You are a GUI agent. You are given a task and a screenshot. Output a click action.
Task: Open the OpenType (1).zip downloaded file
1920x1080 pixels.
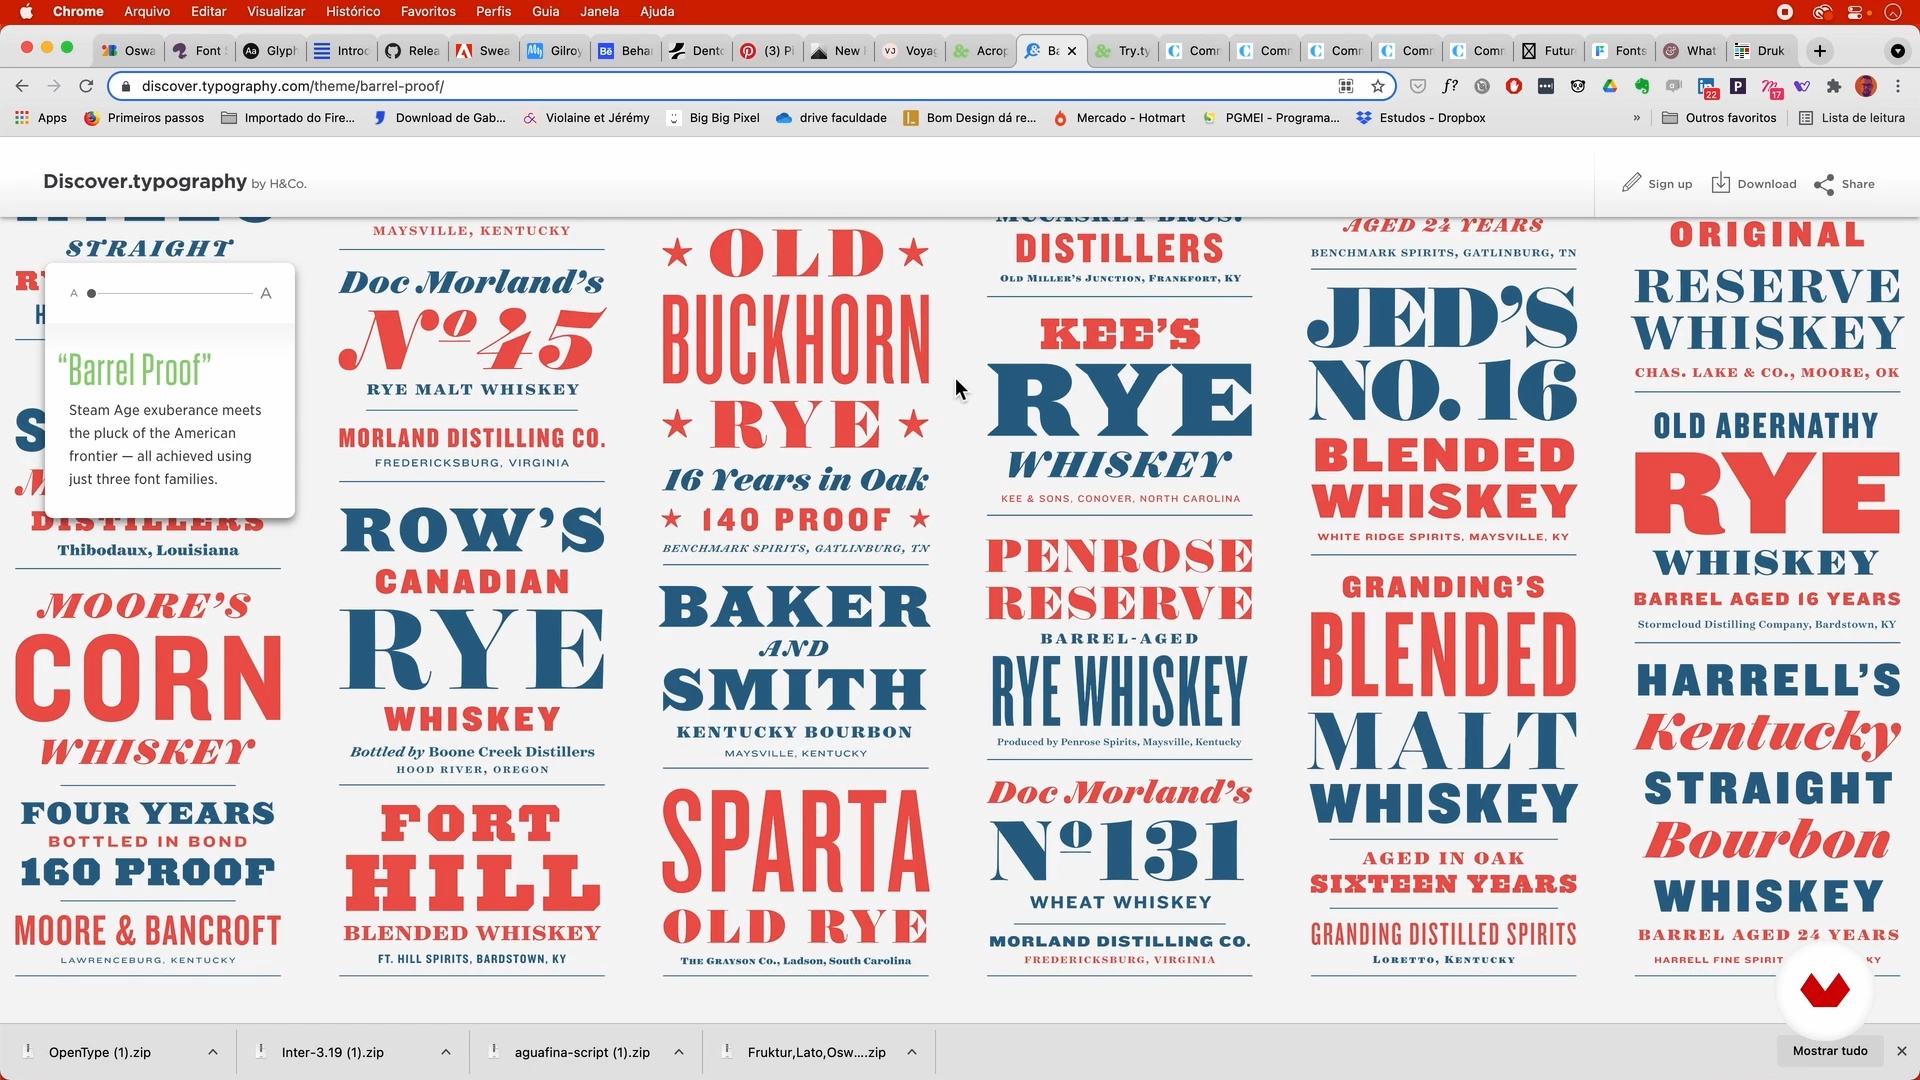100,1052
